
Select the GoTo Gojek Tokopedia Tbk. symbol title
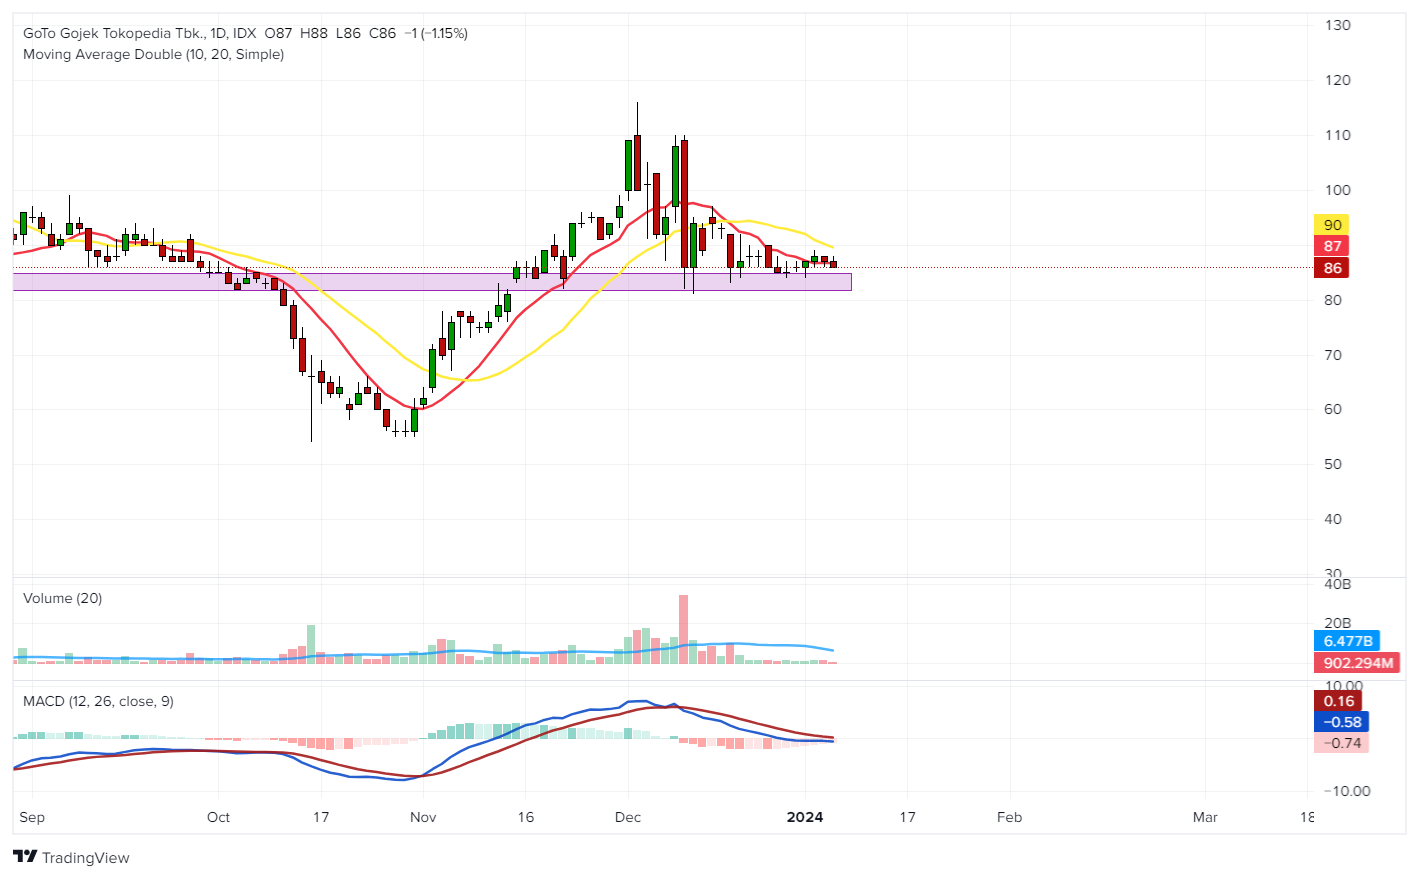[113, 33]
